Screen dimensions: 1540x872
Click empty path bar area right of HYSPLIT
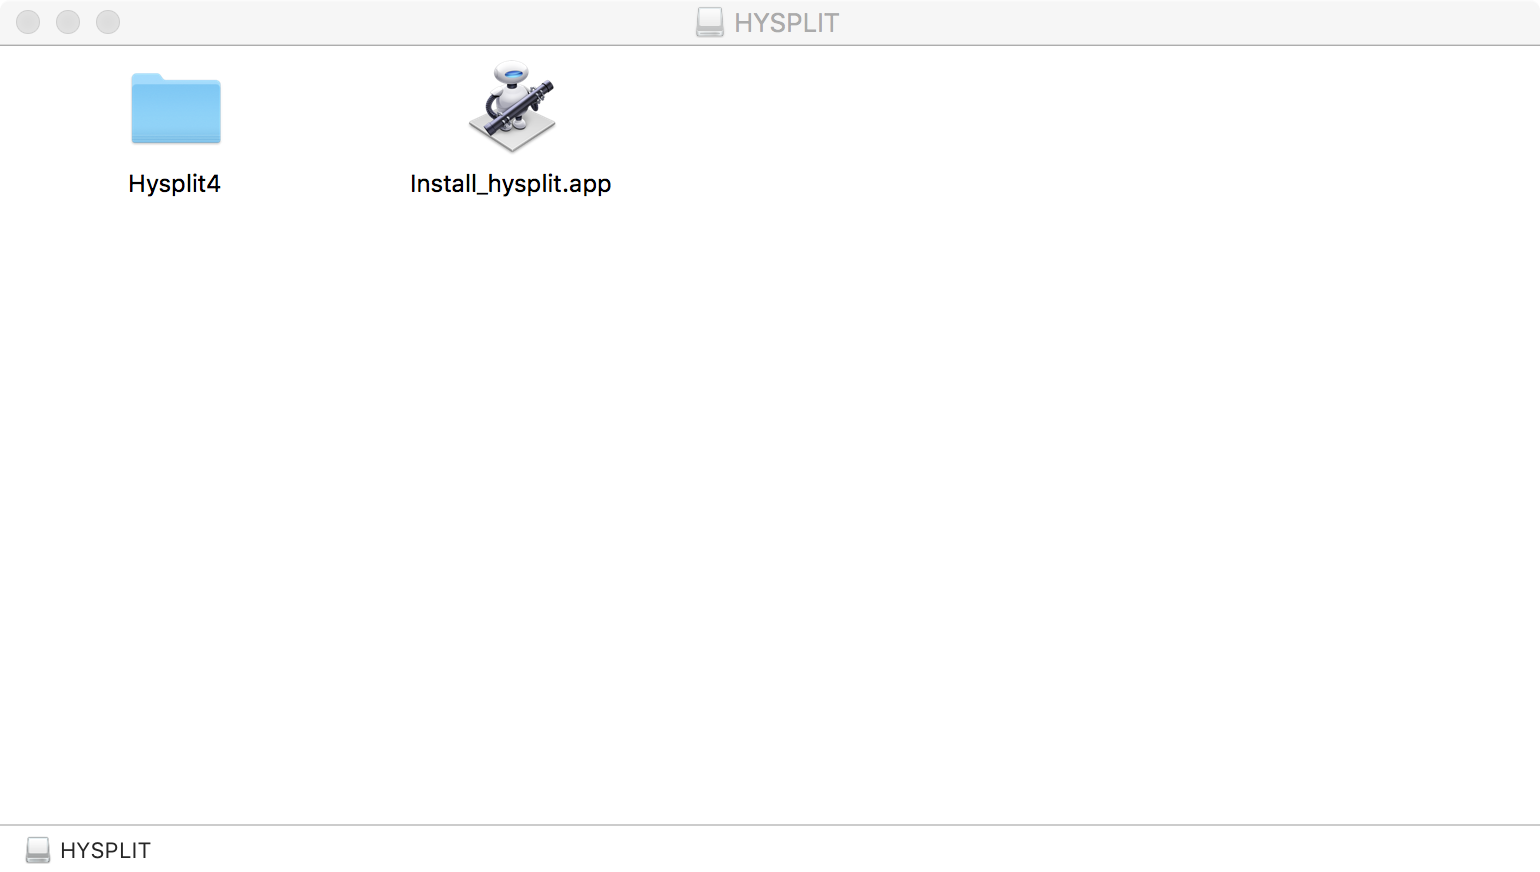[840, 850]
